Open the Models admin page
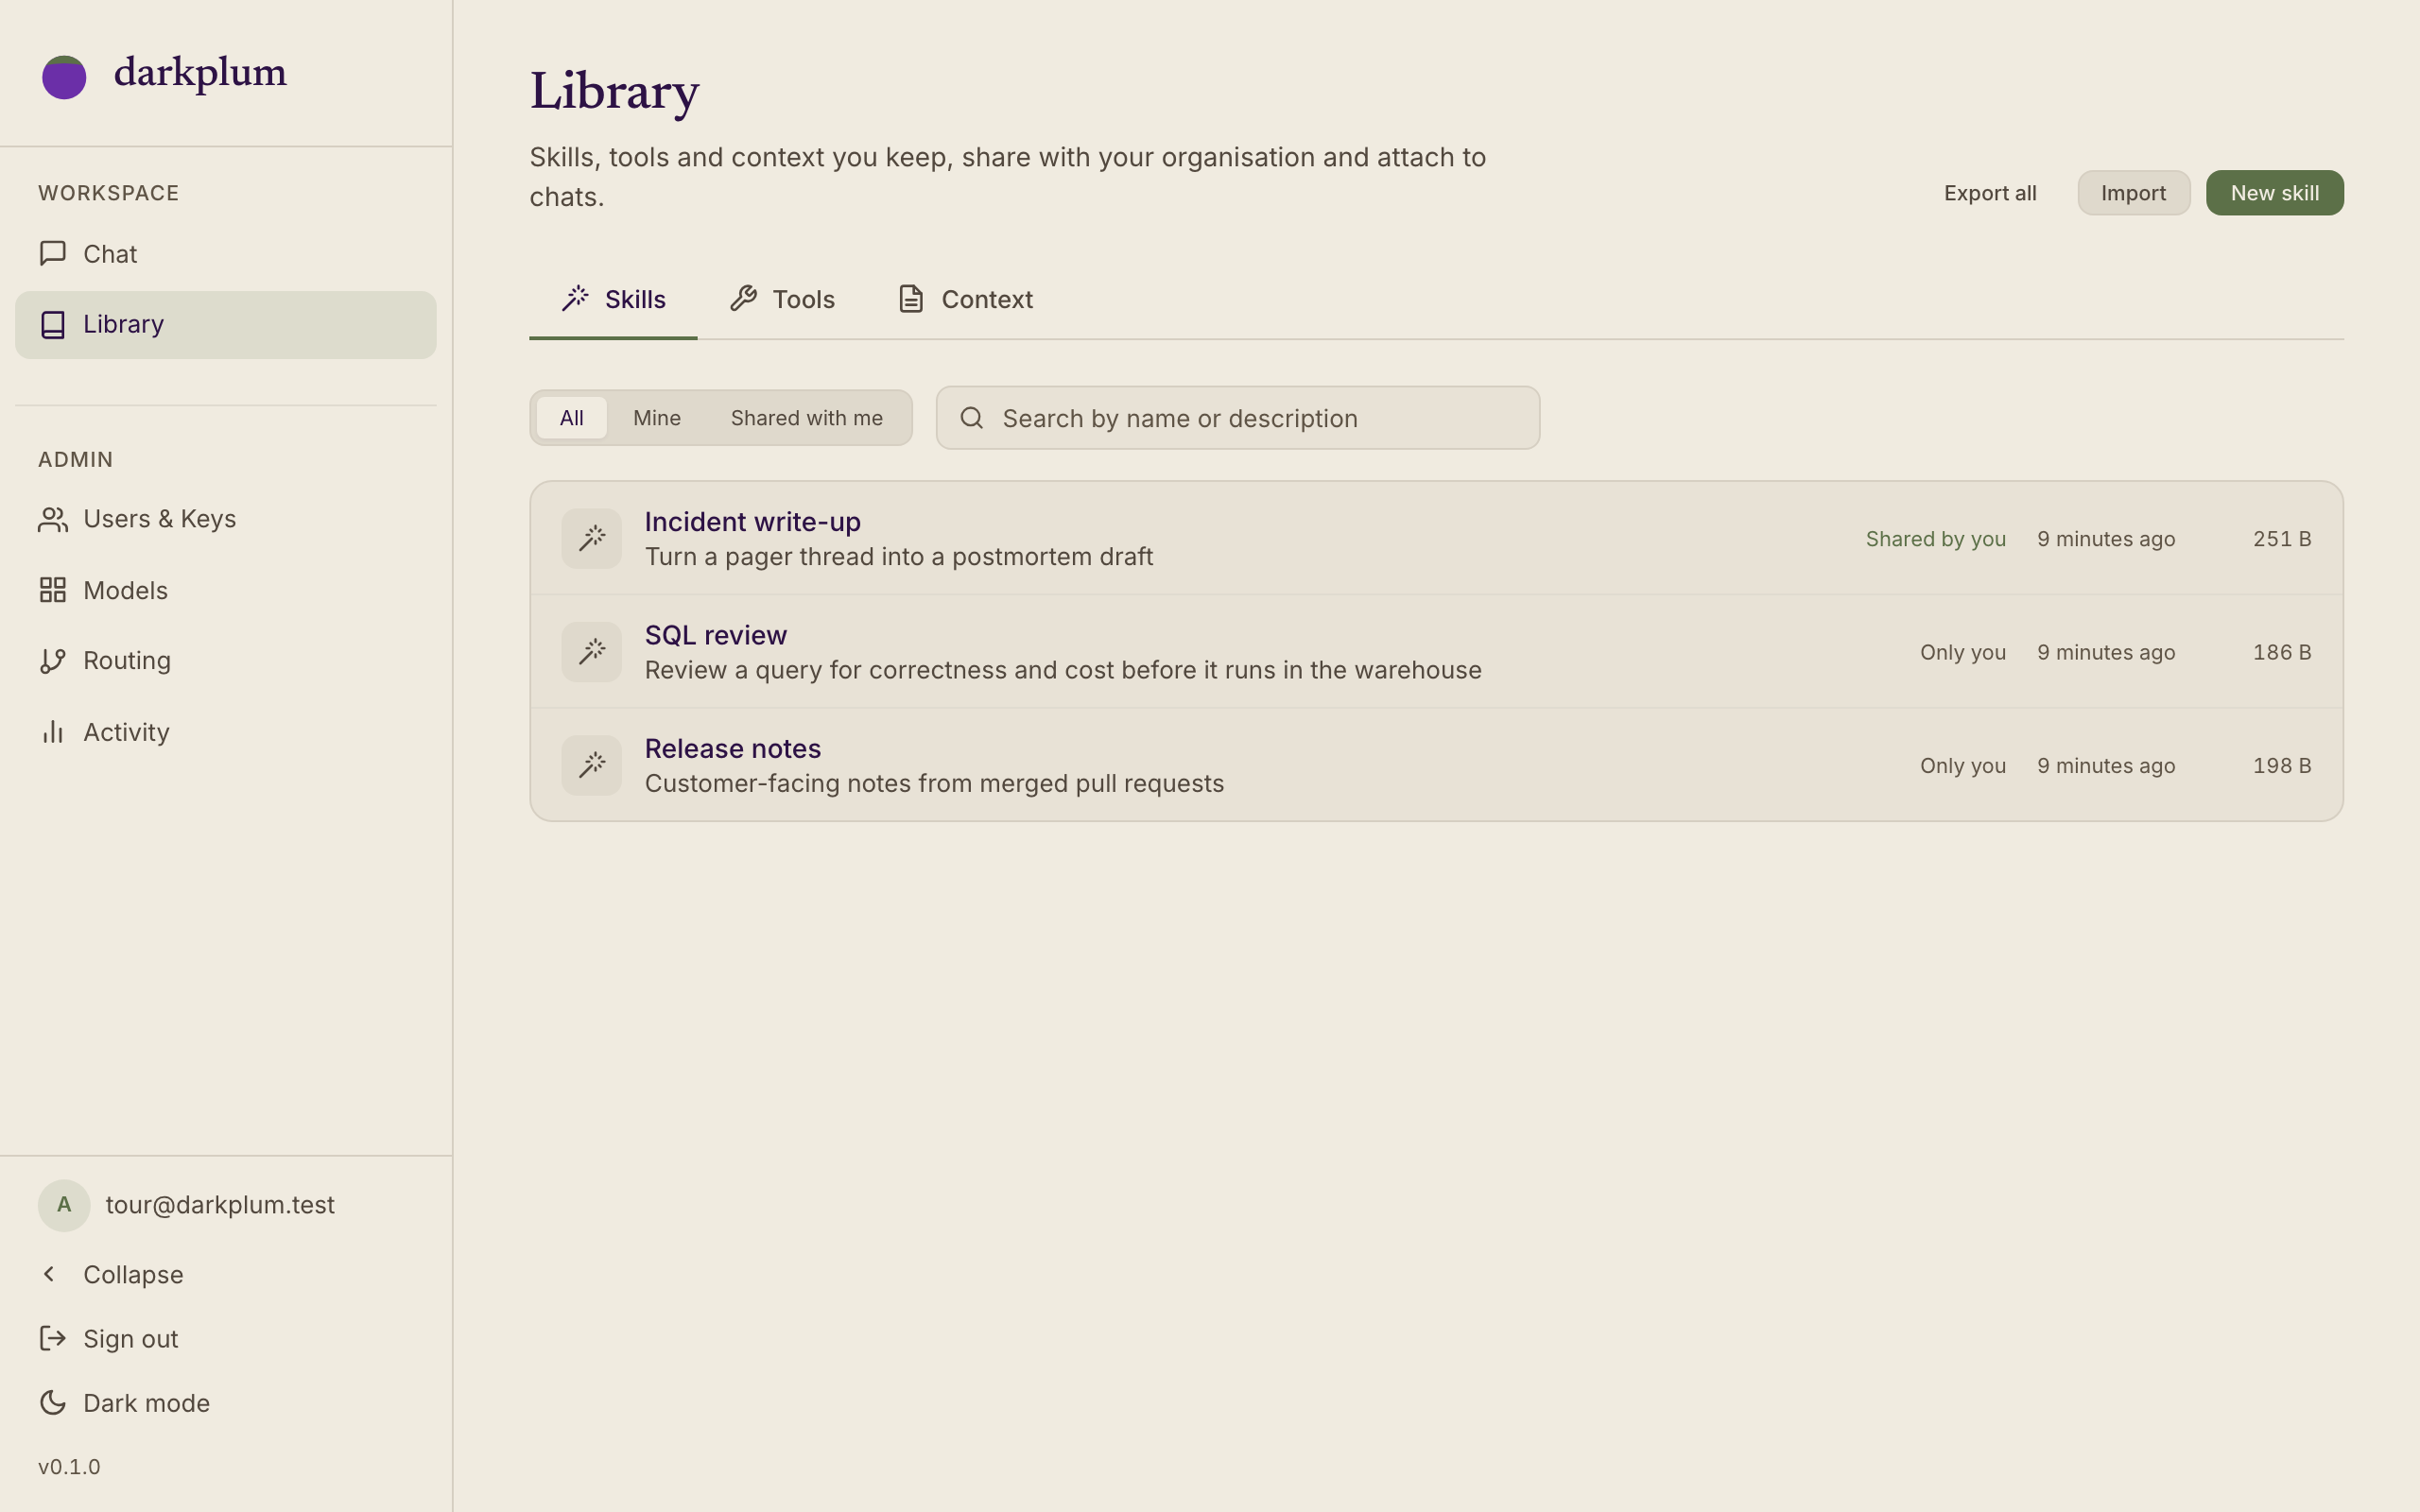This screenshot has width=2420, height=1512. click(x=226, y=590)
